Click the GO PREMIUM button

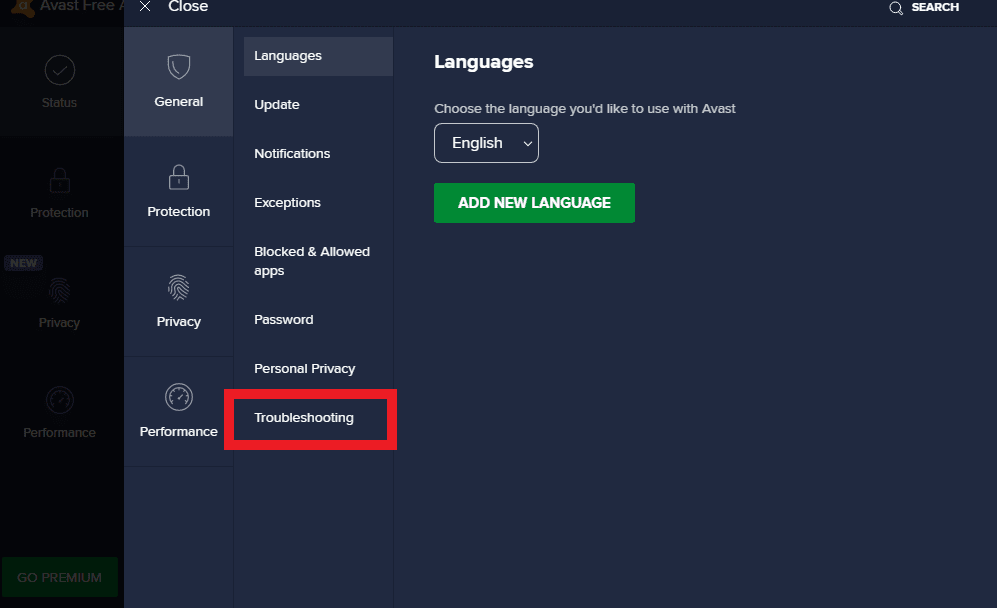tap(60, 577)
